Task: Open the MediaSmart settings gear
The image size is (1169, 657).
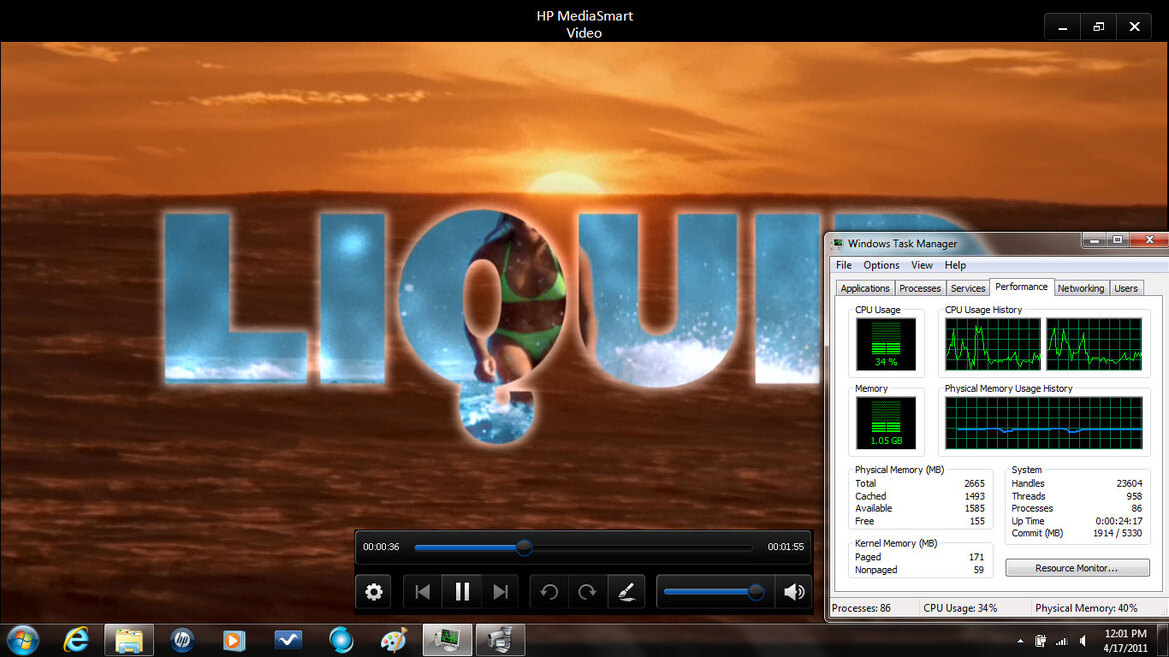Action: pos(374,592)
